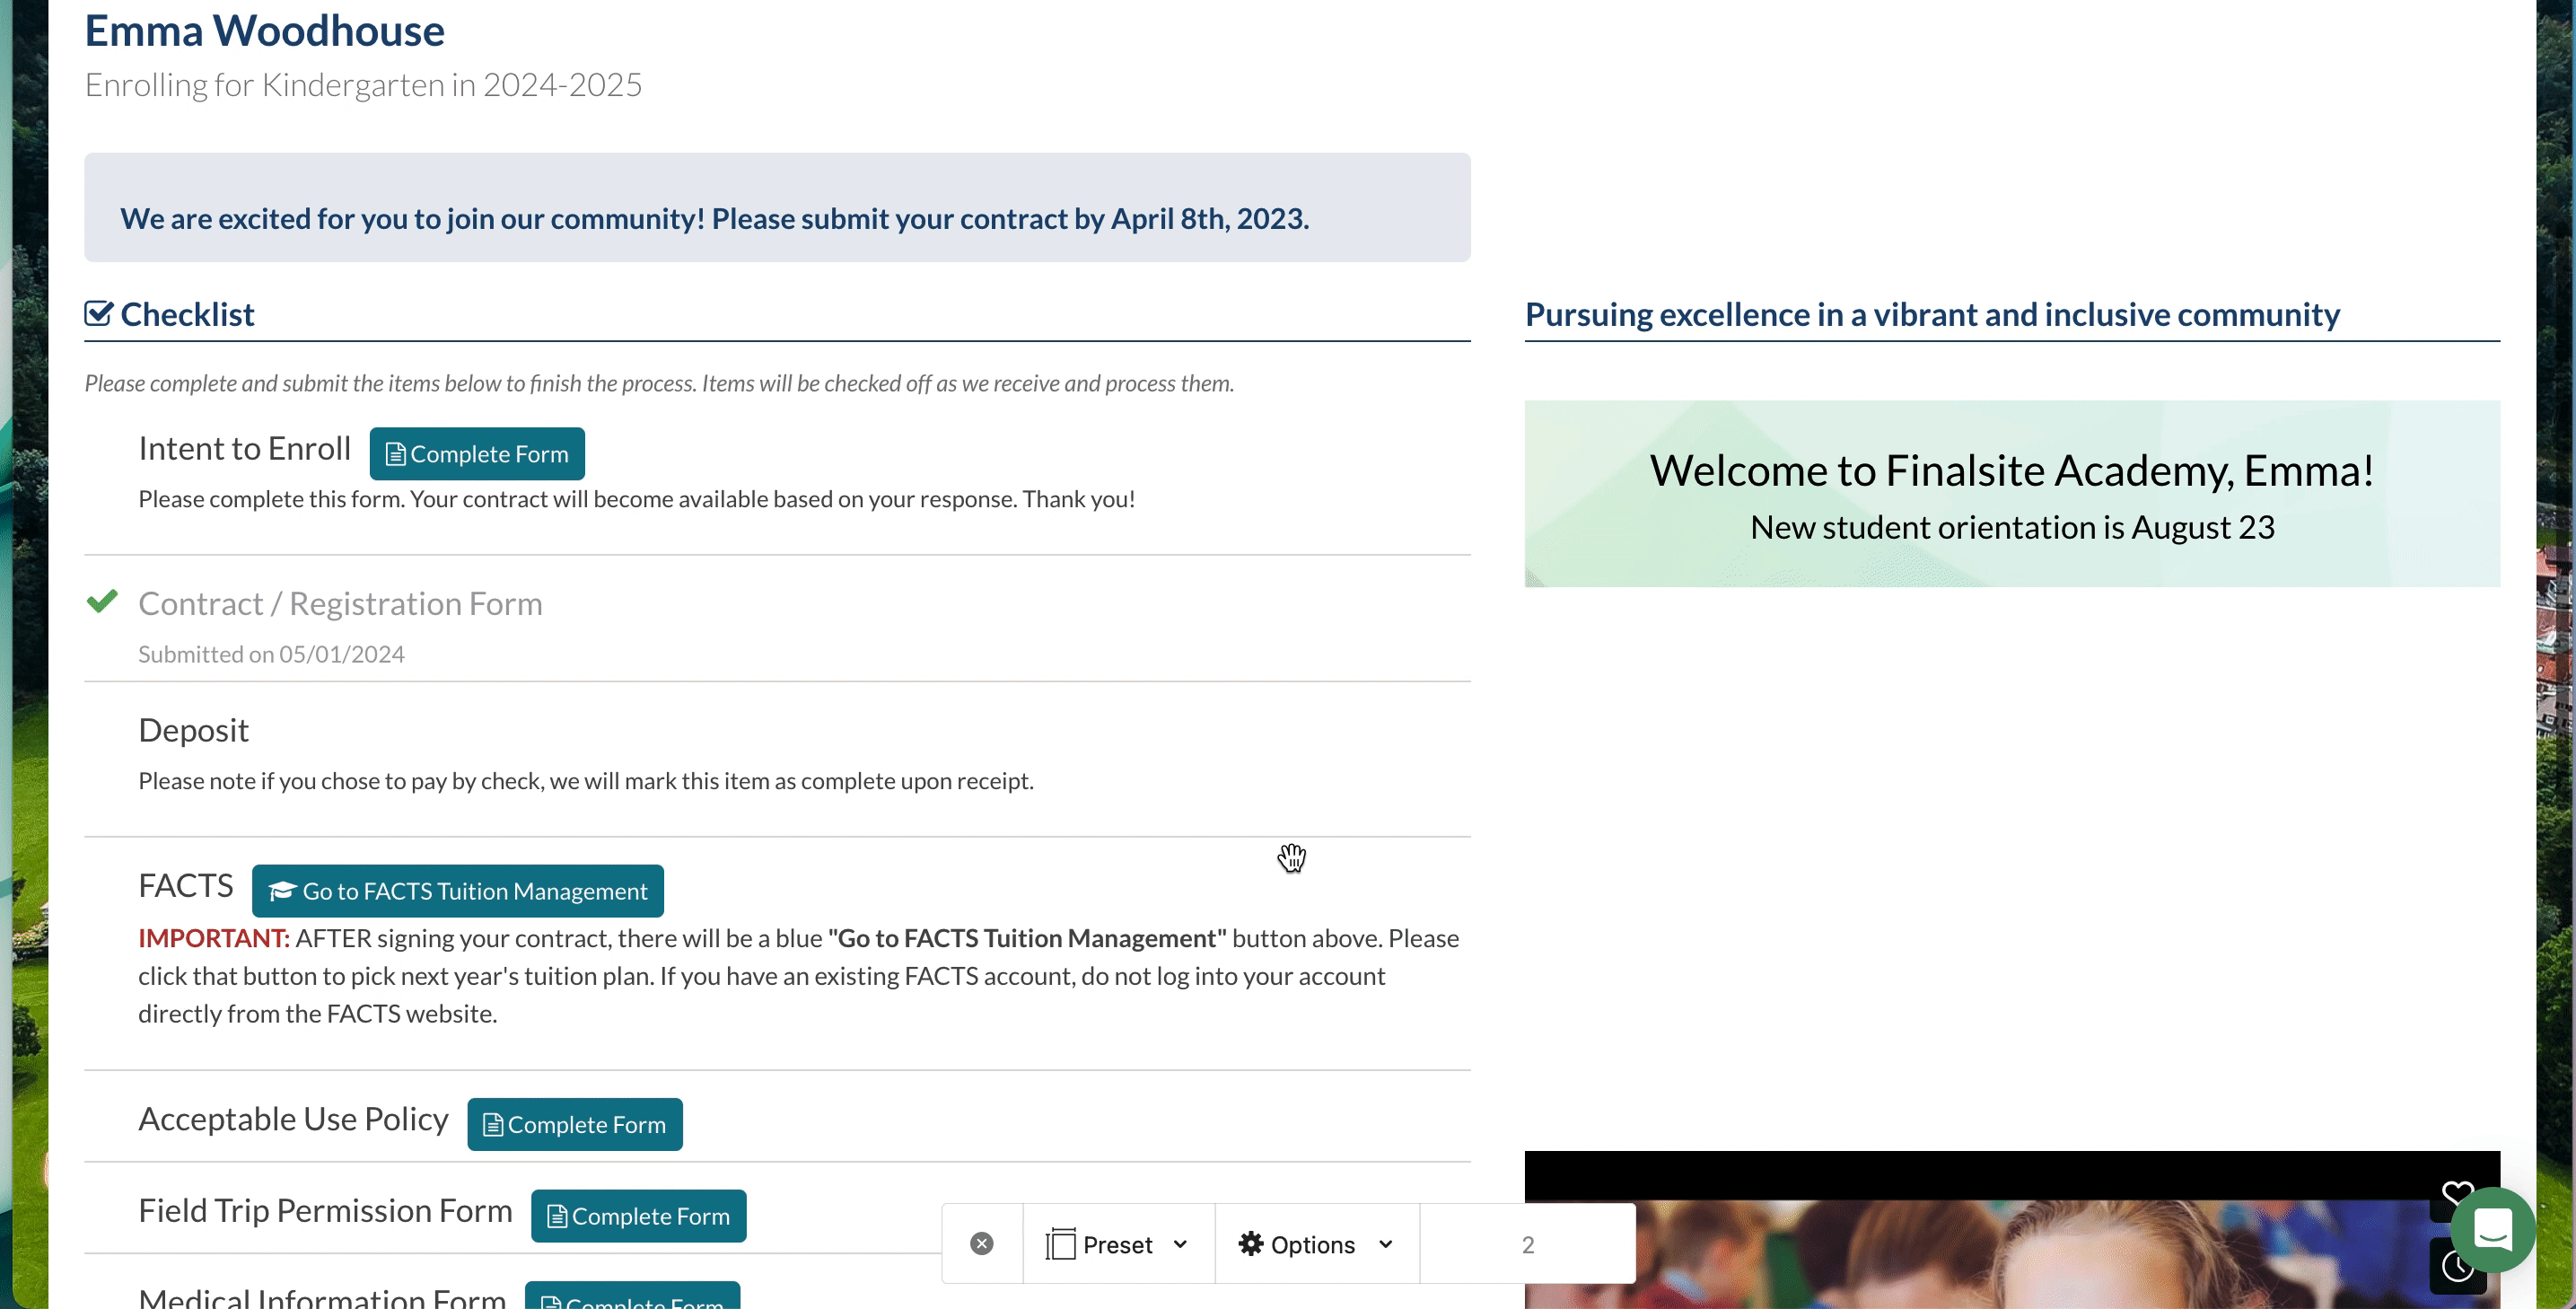
Task: Click the Preset crop frame icon
Action: coord(1060,1244)
